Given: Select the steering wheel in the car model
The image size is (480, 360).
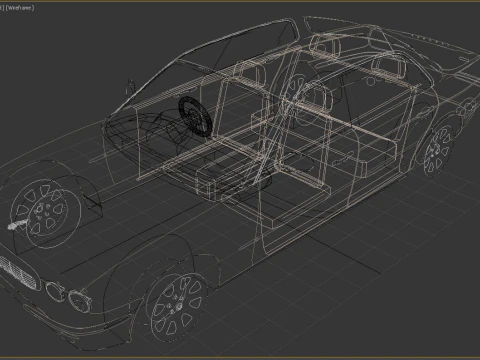Looking at the screenshot, I should coord(195,117).
